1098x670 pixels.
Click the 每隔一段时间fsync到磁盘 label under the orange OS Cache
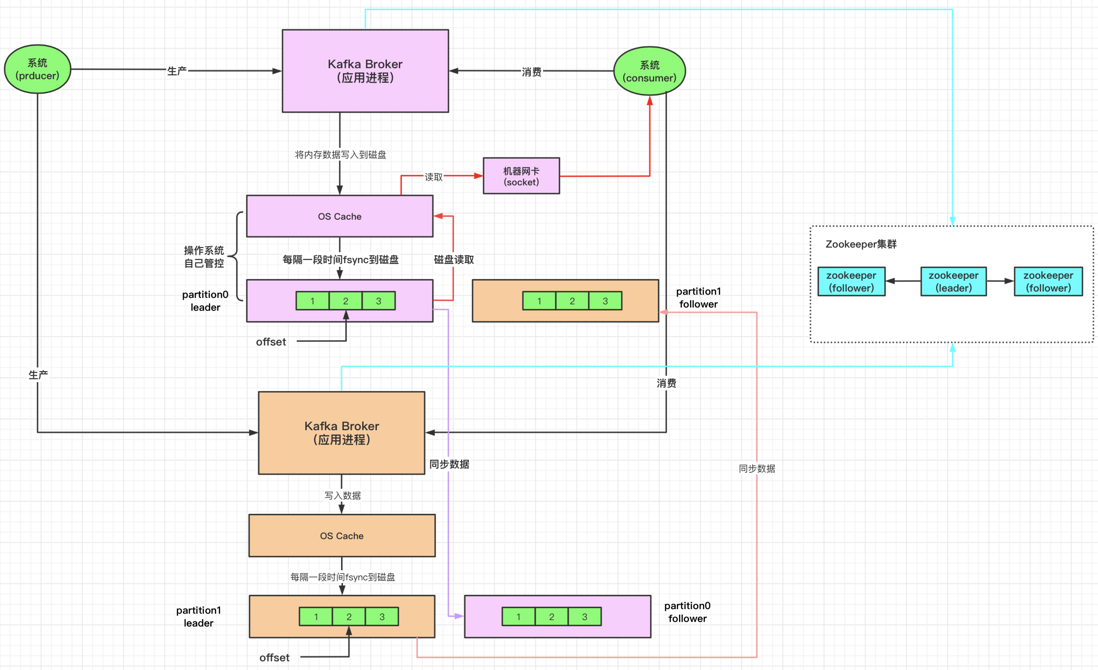pos(343,577)
